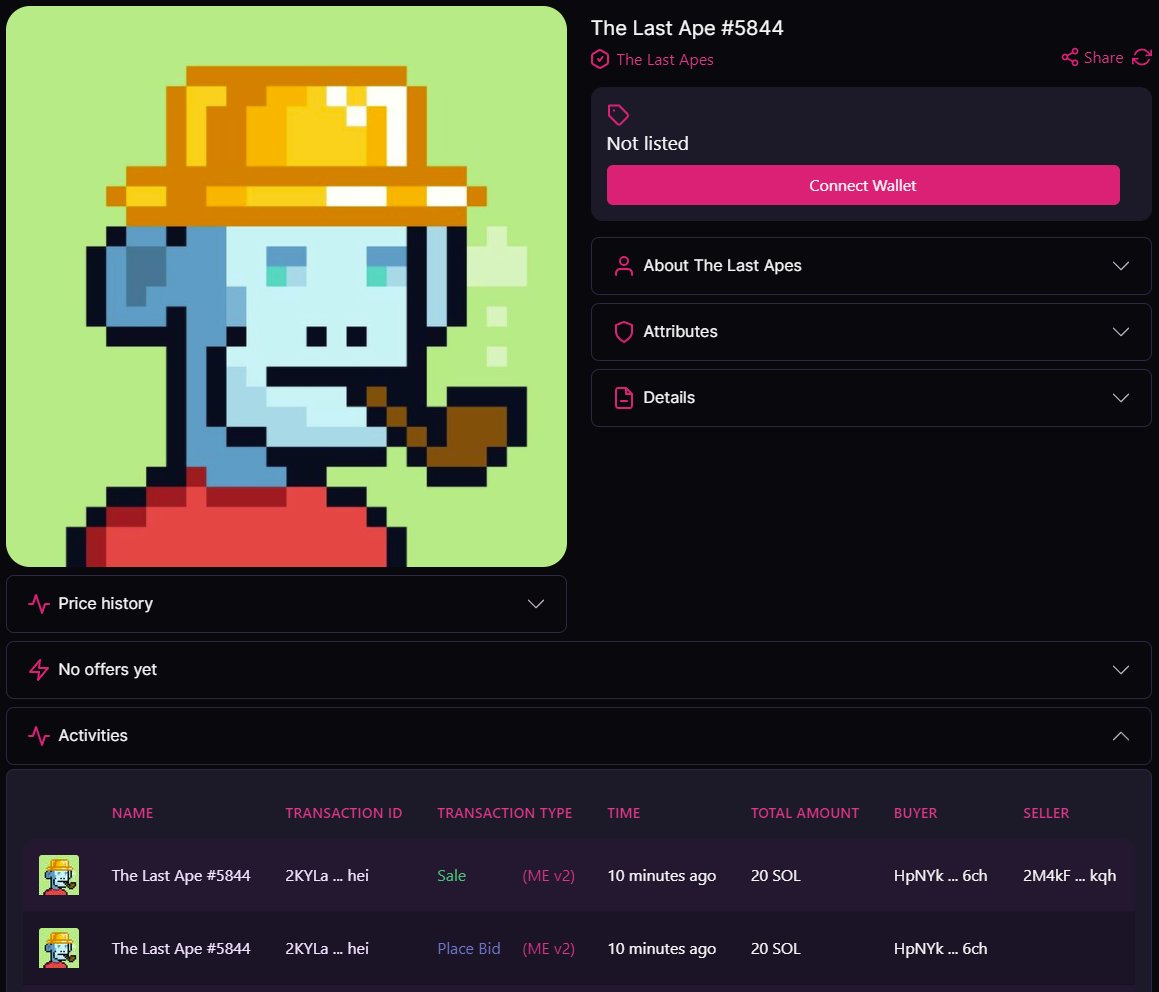Click the NAME column header
The image size is (1159, 992).
[x=132, y=813]
